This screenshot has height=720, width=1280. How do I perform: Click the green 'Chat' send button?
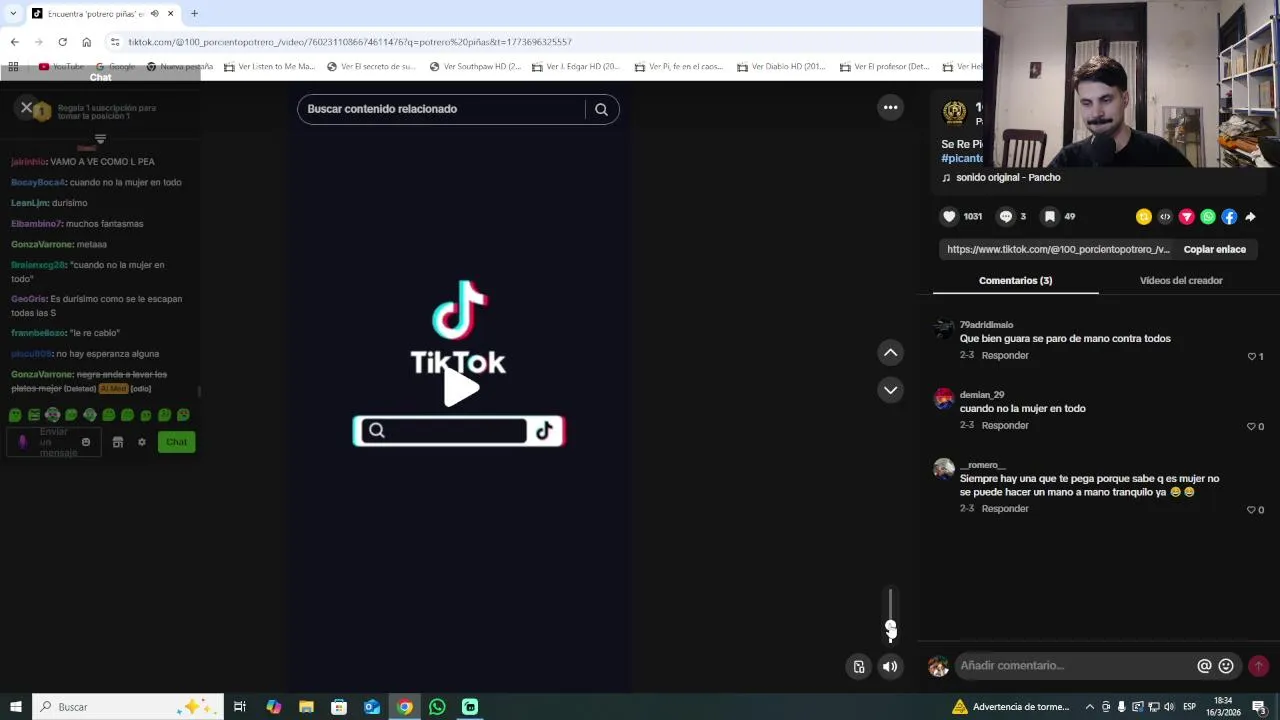[x=177, y=442]
